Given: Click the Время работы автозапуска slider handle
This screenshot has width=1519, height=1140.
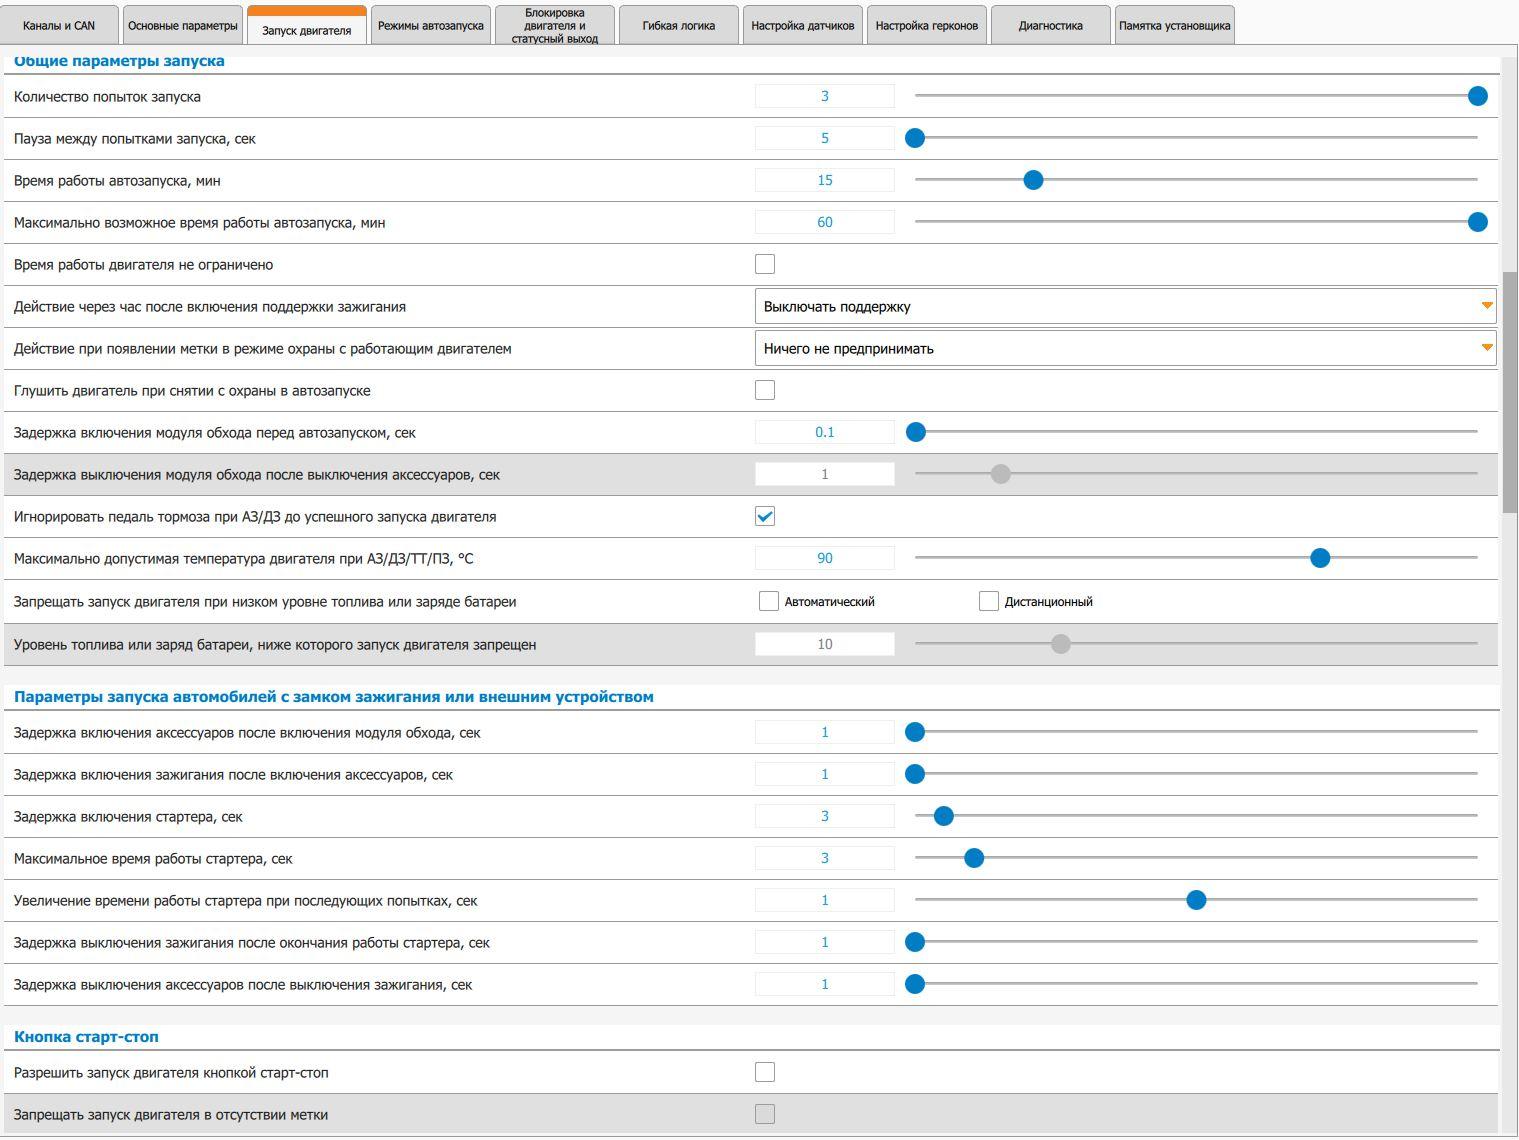Looking at the screenshot, I should click(x=1034, y=180).
